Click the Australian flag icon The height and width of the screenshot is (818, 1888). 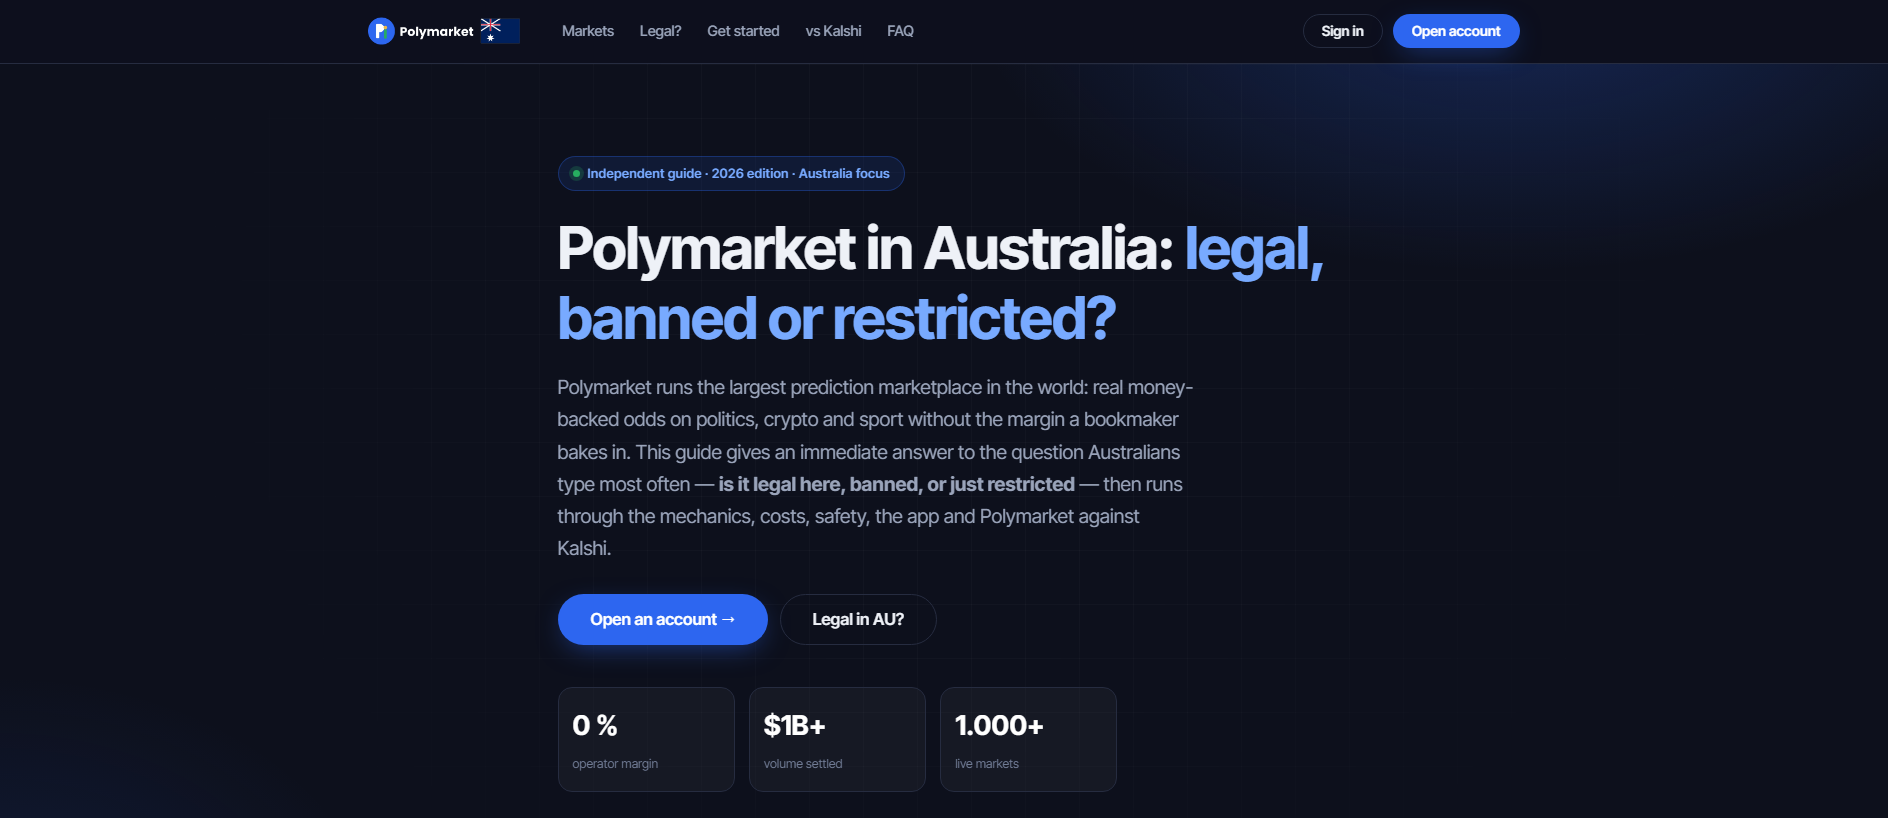pyautogui.click(x=500, y=31)
